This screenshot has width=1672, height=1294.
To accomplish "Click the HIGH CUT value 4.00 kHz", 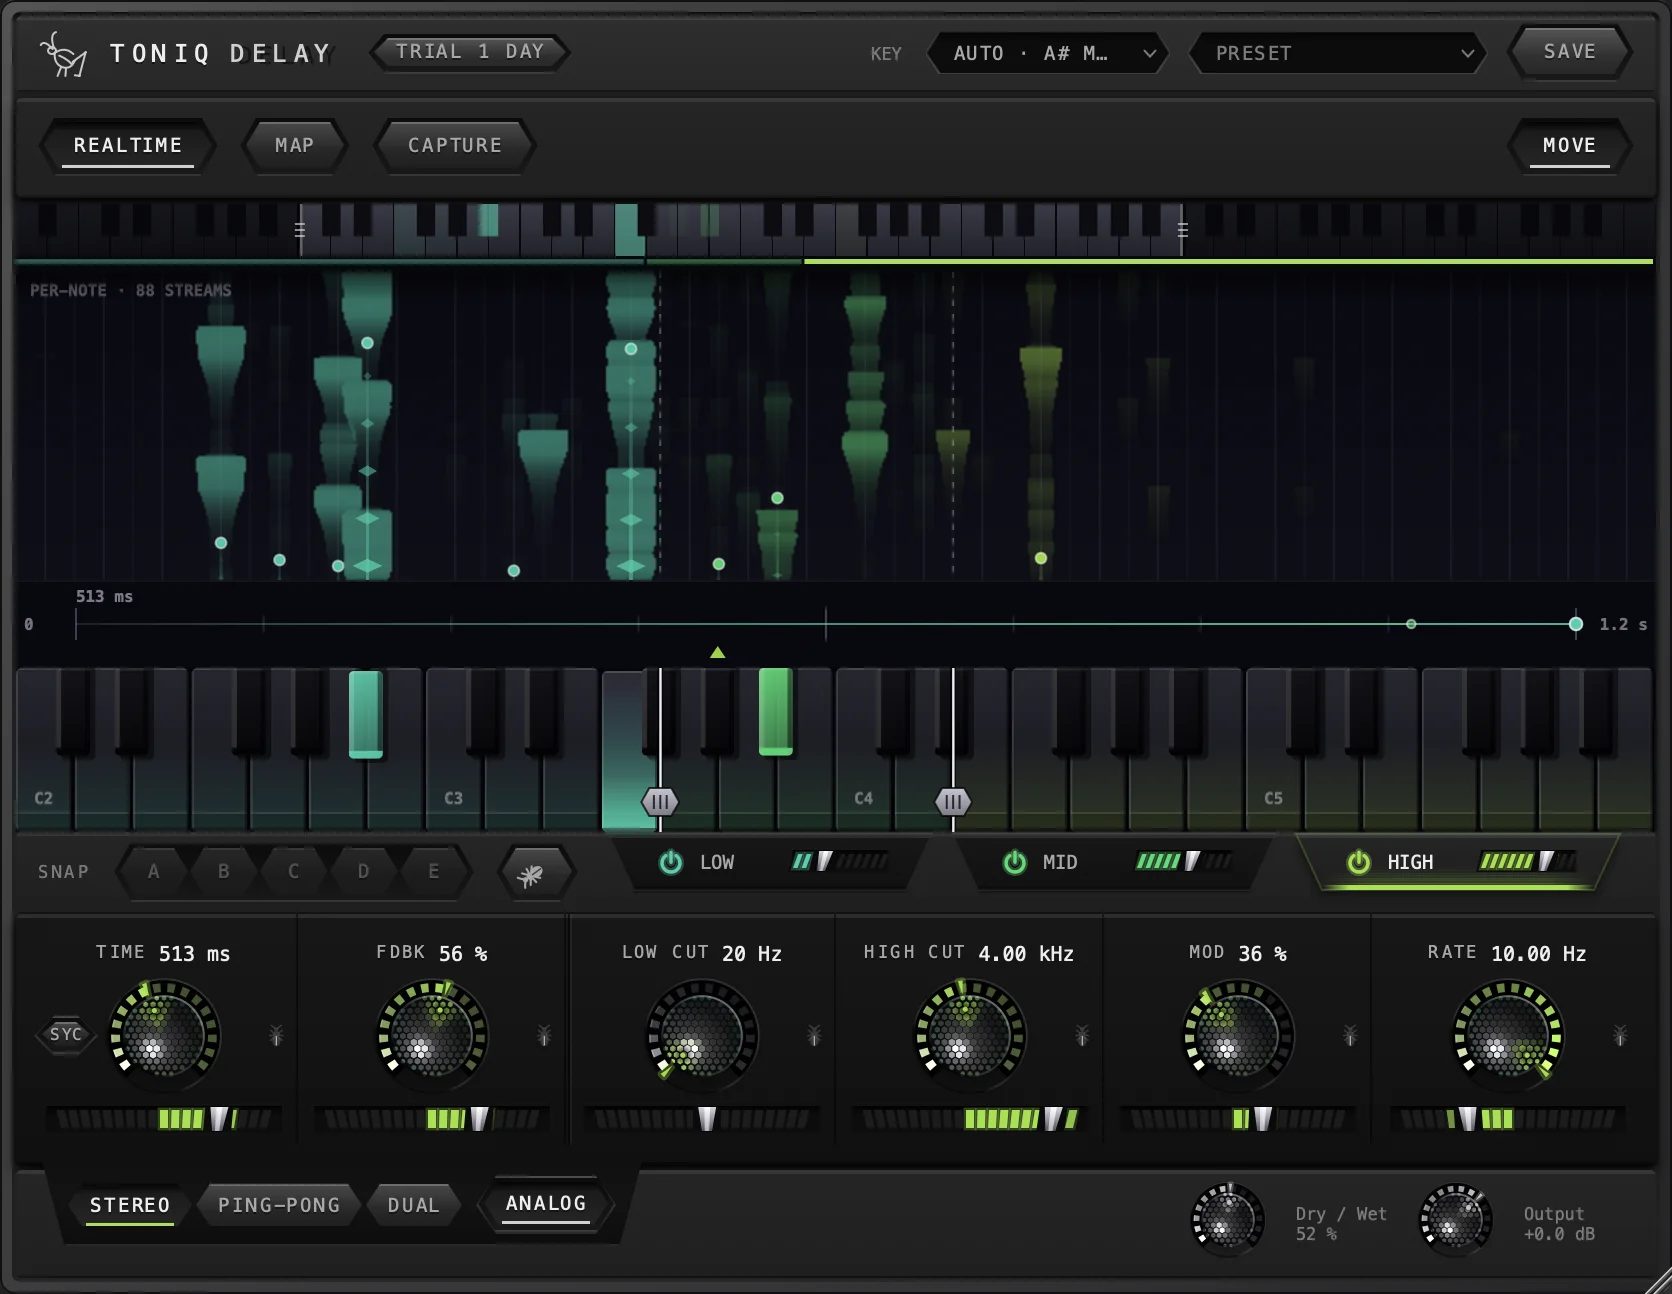I will (x=1026, y=954).
